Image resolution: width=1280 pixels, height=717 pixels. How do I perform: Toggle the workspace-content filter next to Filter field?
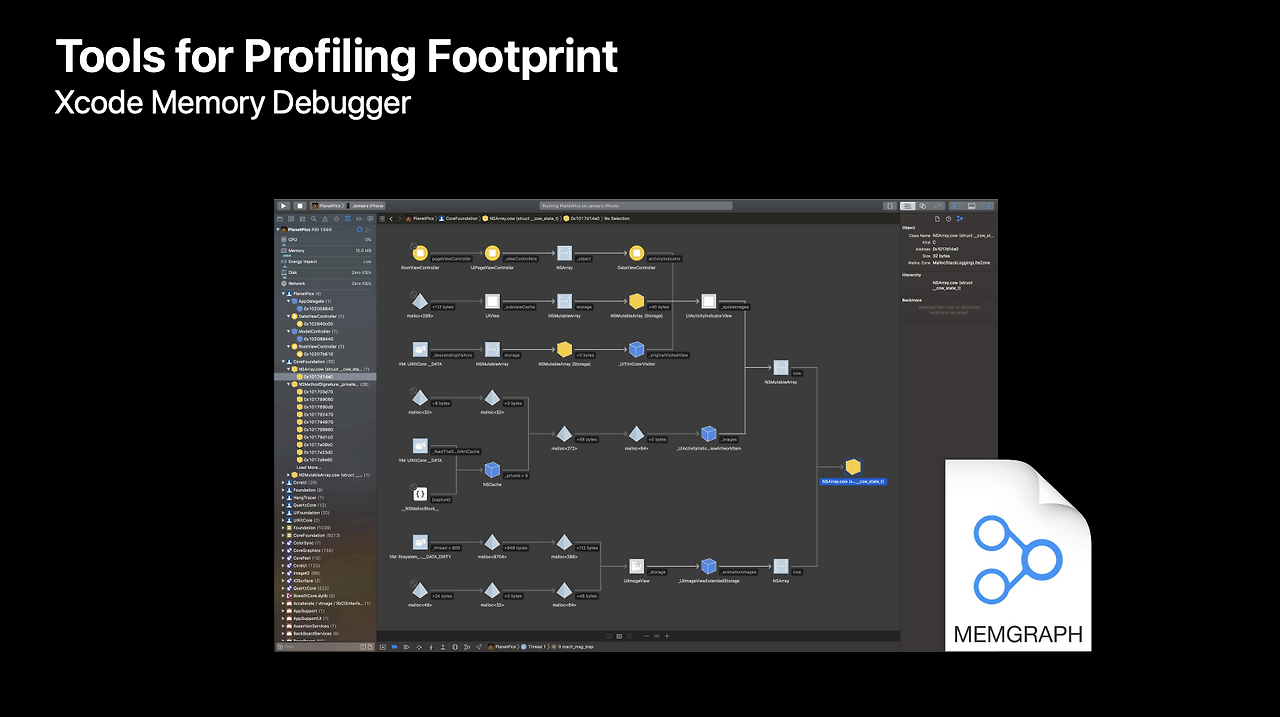(x=370, y=647)
